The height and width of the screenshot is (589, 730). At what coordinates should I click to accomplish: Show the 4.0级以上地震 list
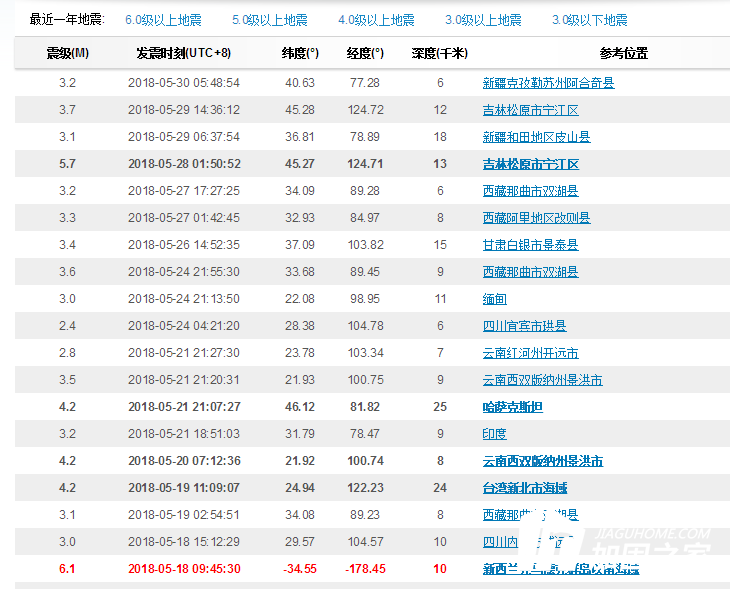[x=376, y=20]
